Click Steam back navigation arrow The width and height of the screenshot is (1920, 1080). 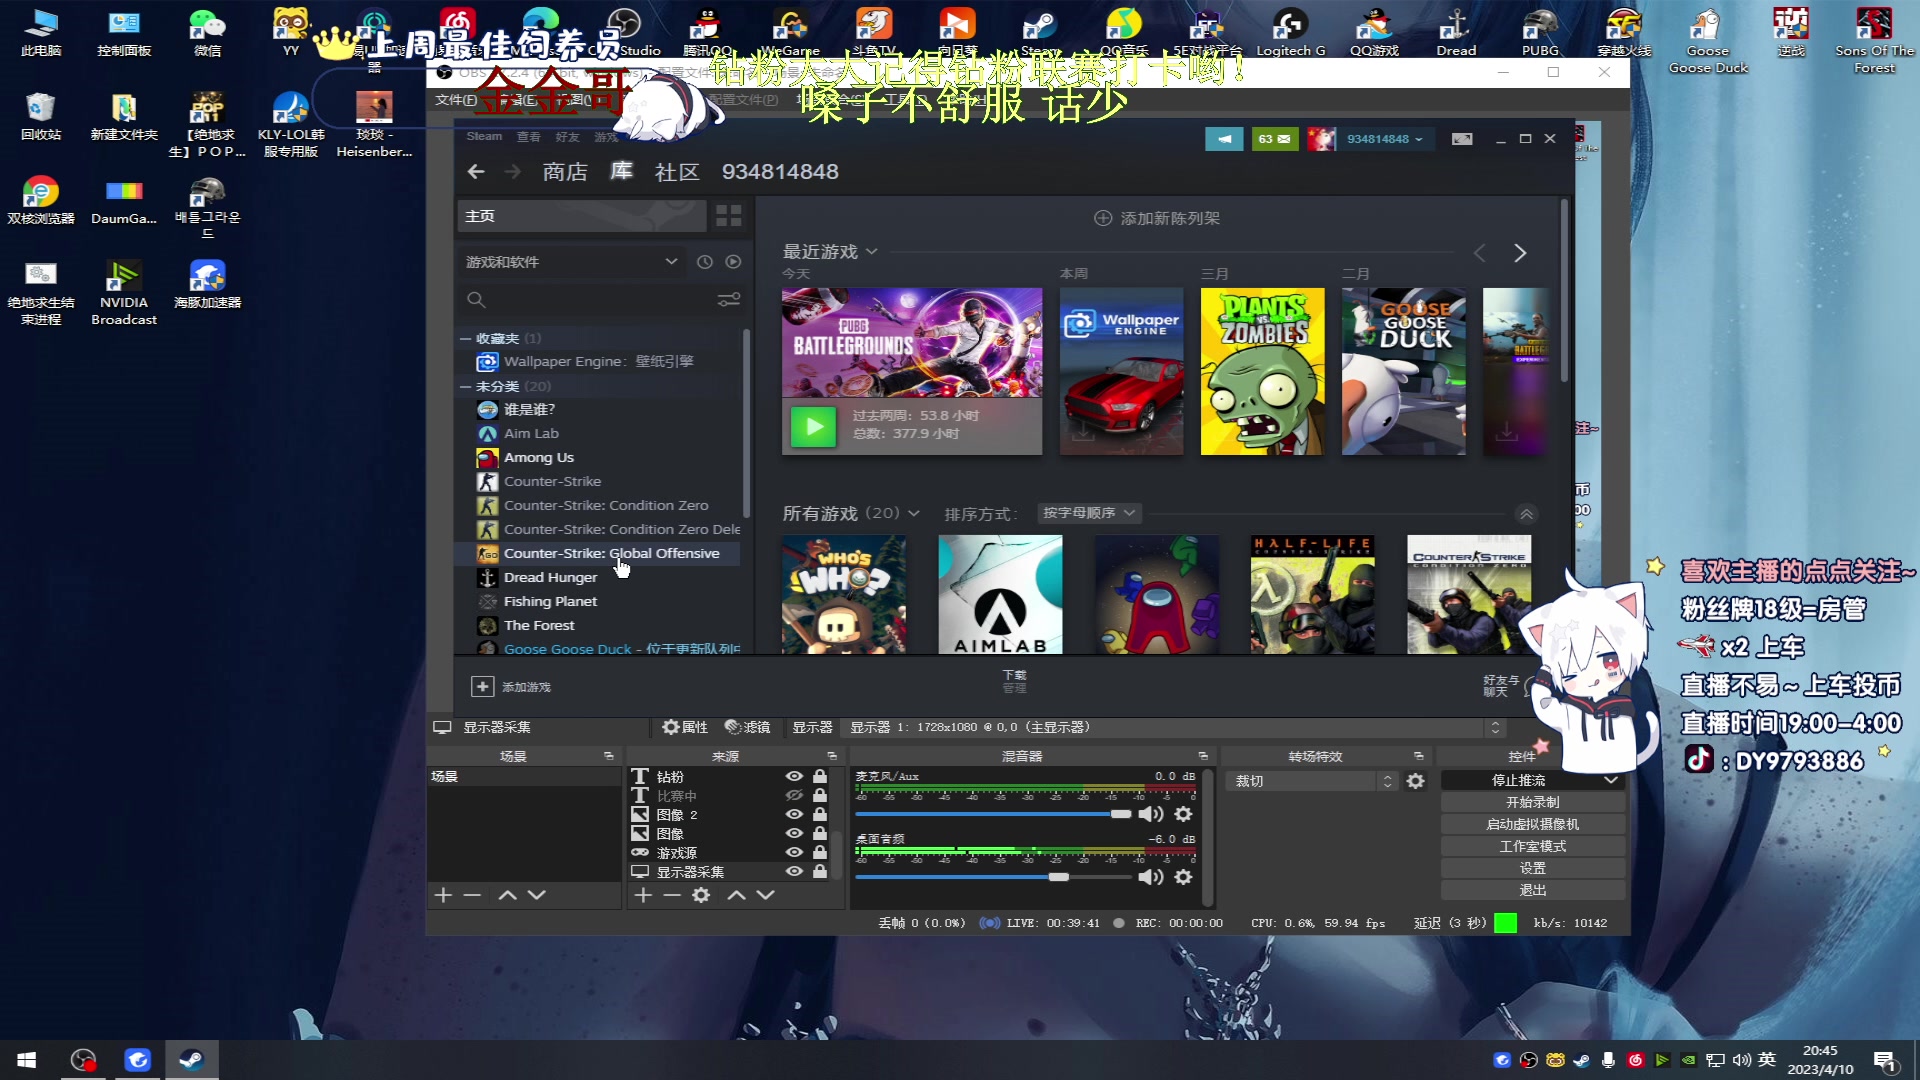pos(476,172)
